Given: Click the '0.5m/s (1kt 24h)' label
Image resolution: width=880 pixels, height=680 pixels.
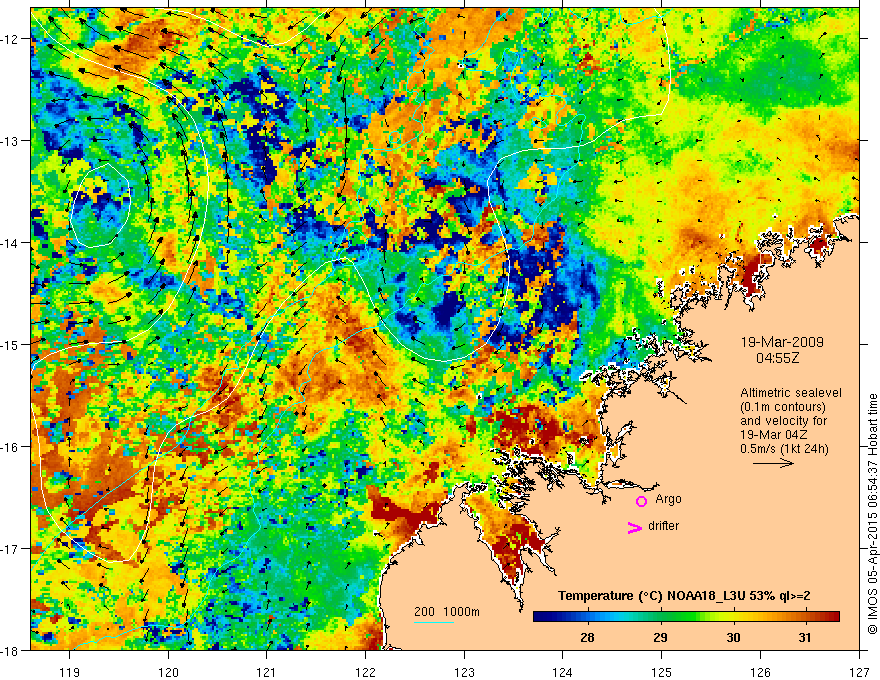Looking at the screenshot, I should tap(784, 449).
